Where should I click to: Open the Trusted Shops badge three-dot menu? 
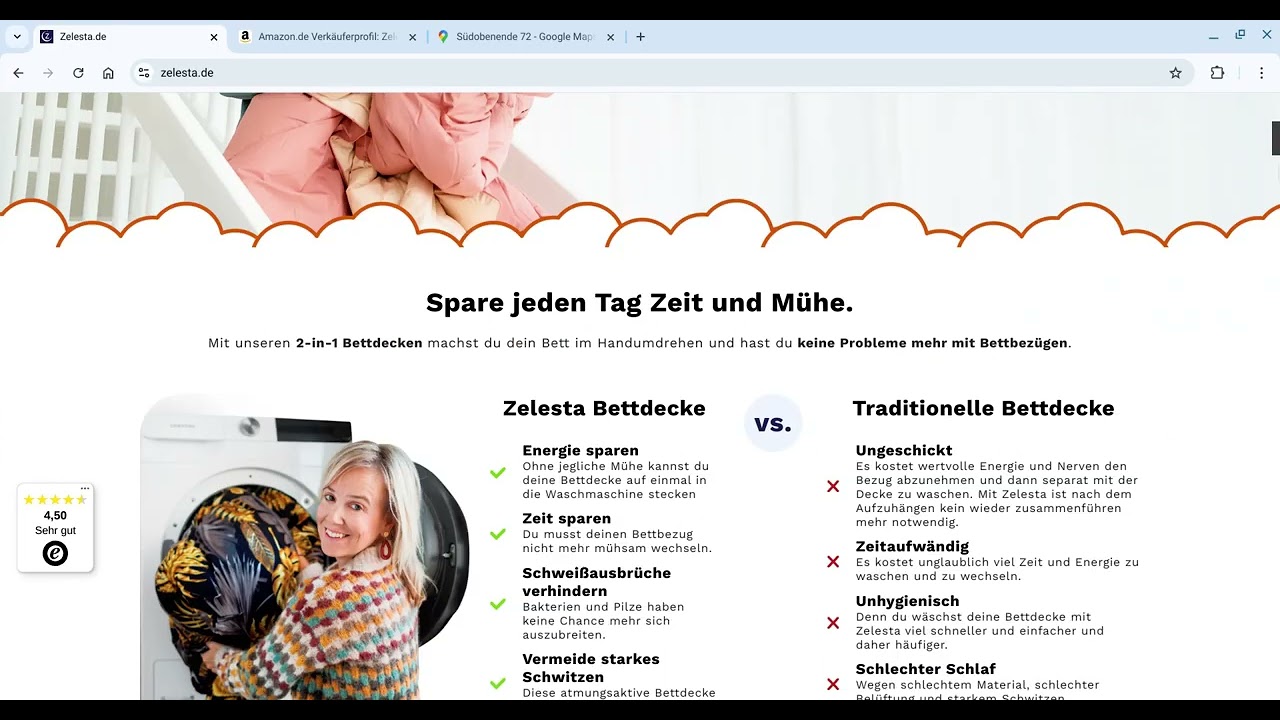[x=85, y=489]
